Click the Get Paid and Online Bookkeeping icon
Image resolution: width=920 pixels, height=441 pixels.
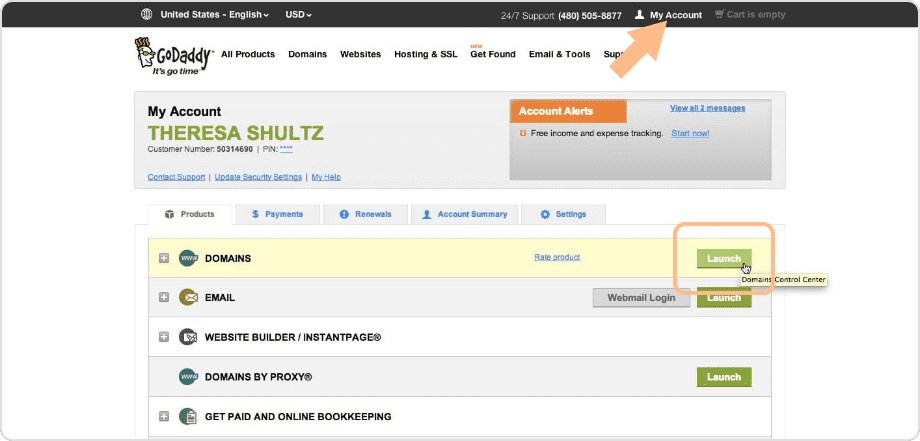point(188,417)
